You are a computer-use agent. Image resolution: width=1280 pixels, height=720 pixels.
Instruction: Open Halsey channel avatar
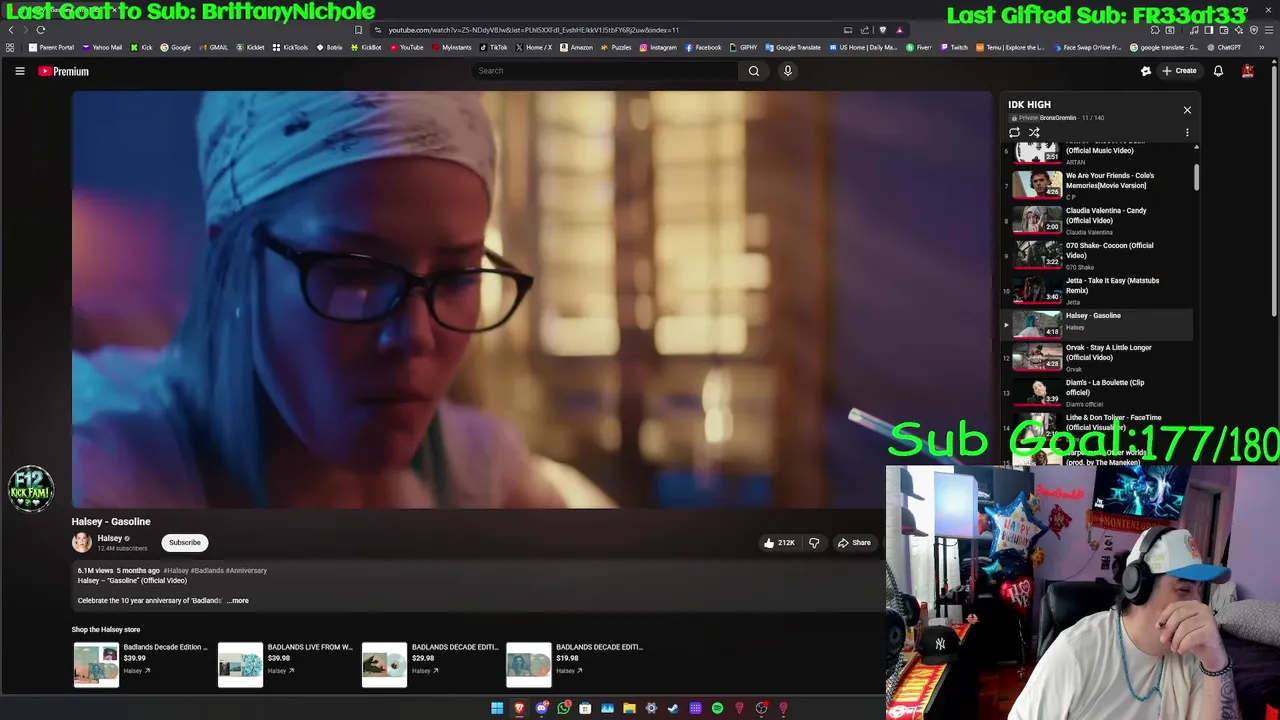coord(82,542)
